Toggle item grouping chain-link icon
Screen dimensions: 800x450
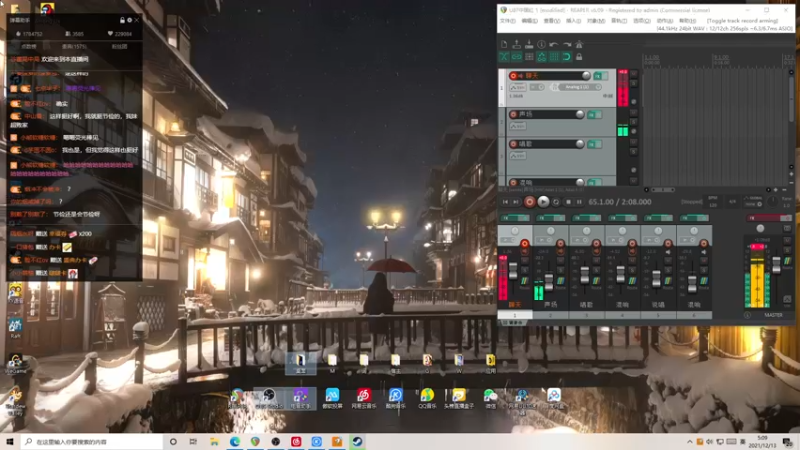click(516, 57)
